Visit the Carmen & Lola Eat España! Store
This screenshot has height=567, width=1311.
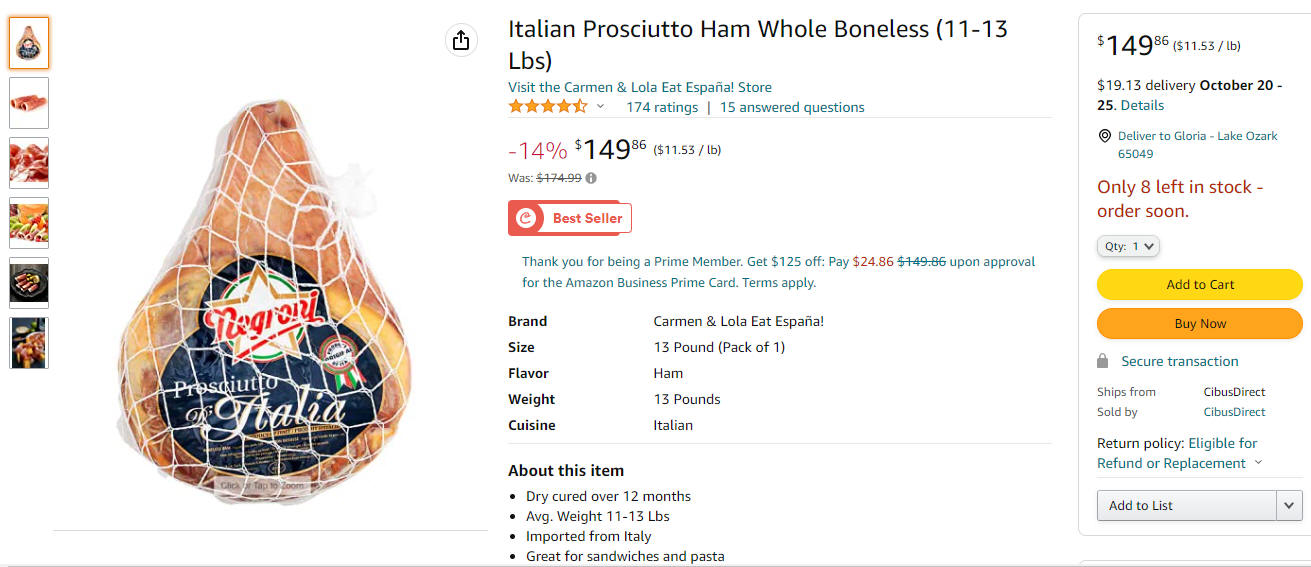[x=640, y=87]
